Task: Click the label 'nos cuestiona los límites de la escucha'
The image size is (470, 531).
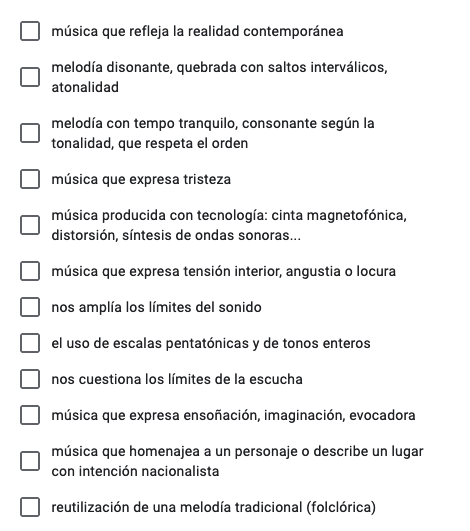Action: tap(177, 379)
